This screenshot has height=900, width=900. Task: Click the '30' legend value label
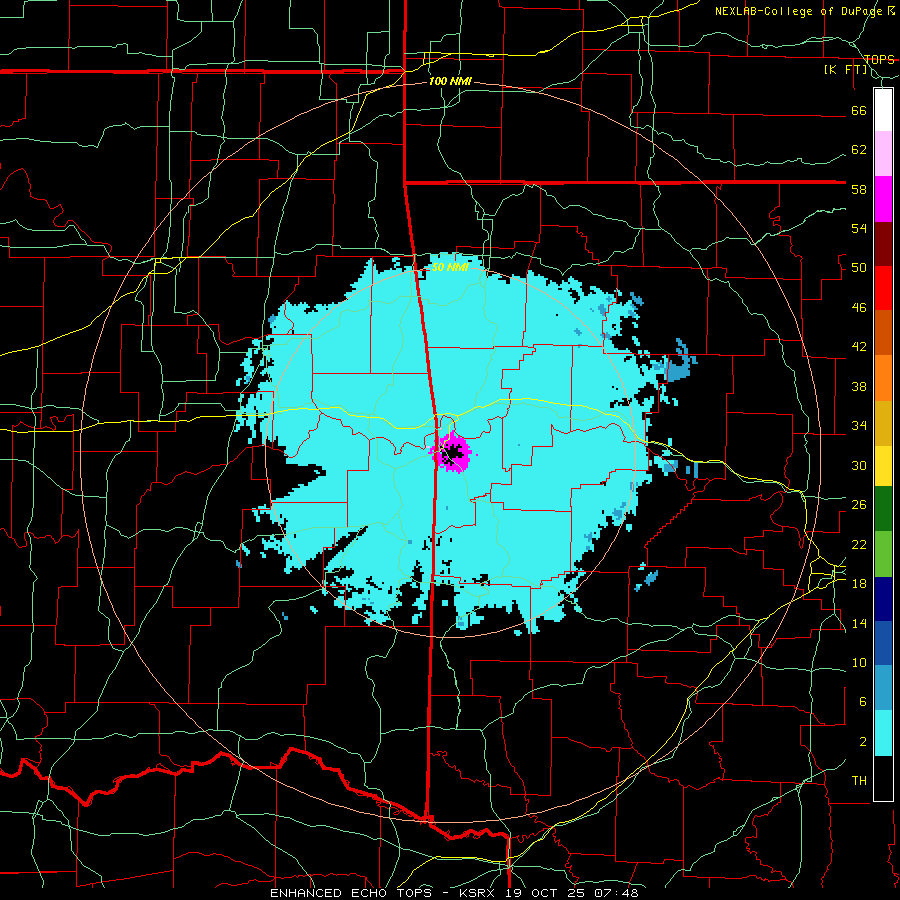(859, 465)
